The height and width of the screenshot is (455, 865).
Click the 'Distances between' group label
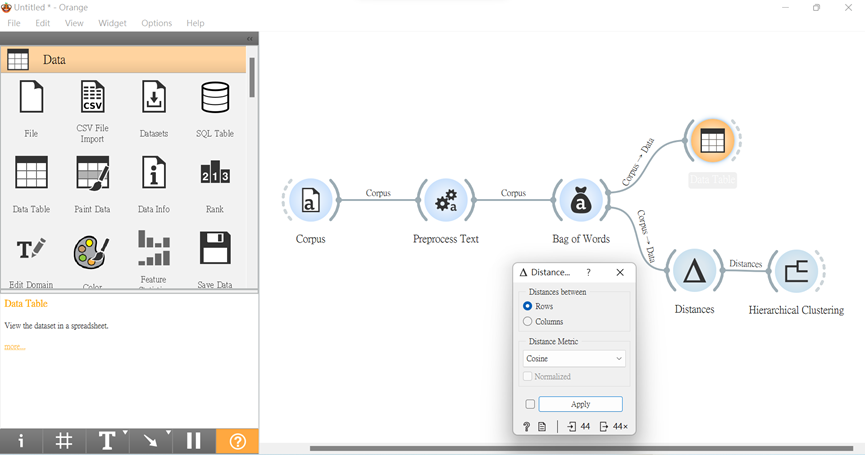pos(557,292)
